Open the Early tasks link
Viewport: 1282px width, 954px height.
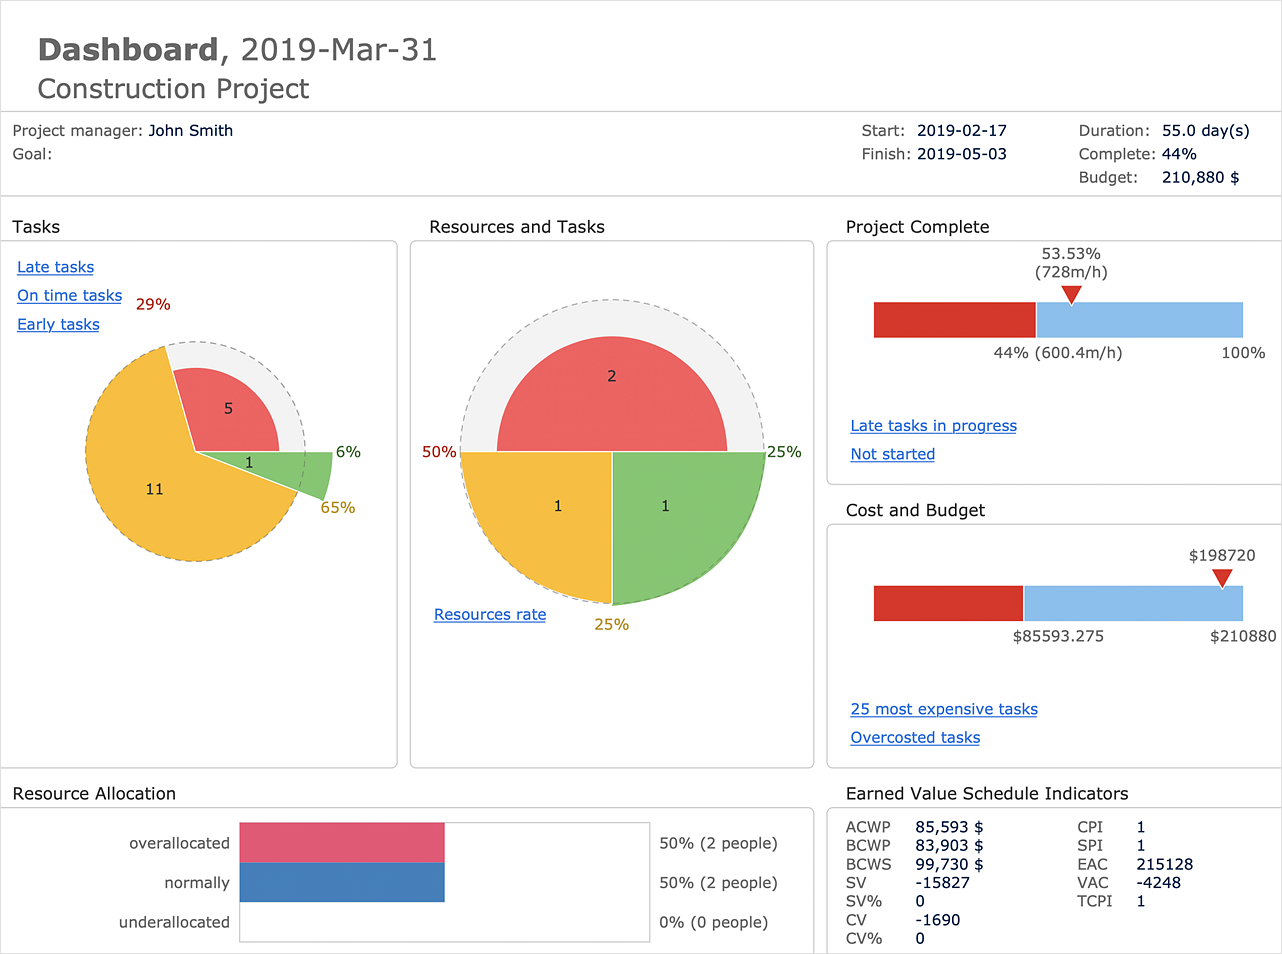pos(58,324)
